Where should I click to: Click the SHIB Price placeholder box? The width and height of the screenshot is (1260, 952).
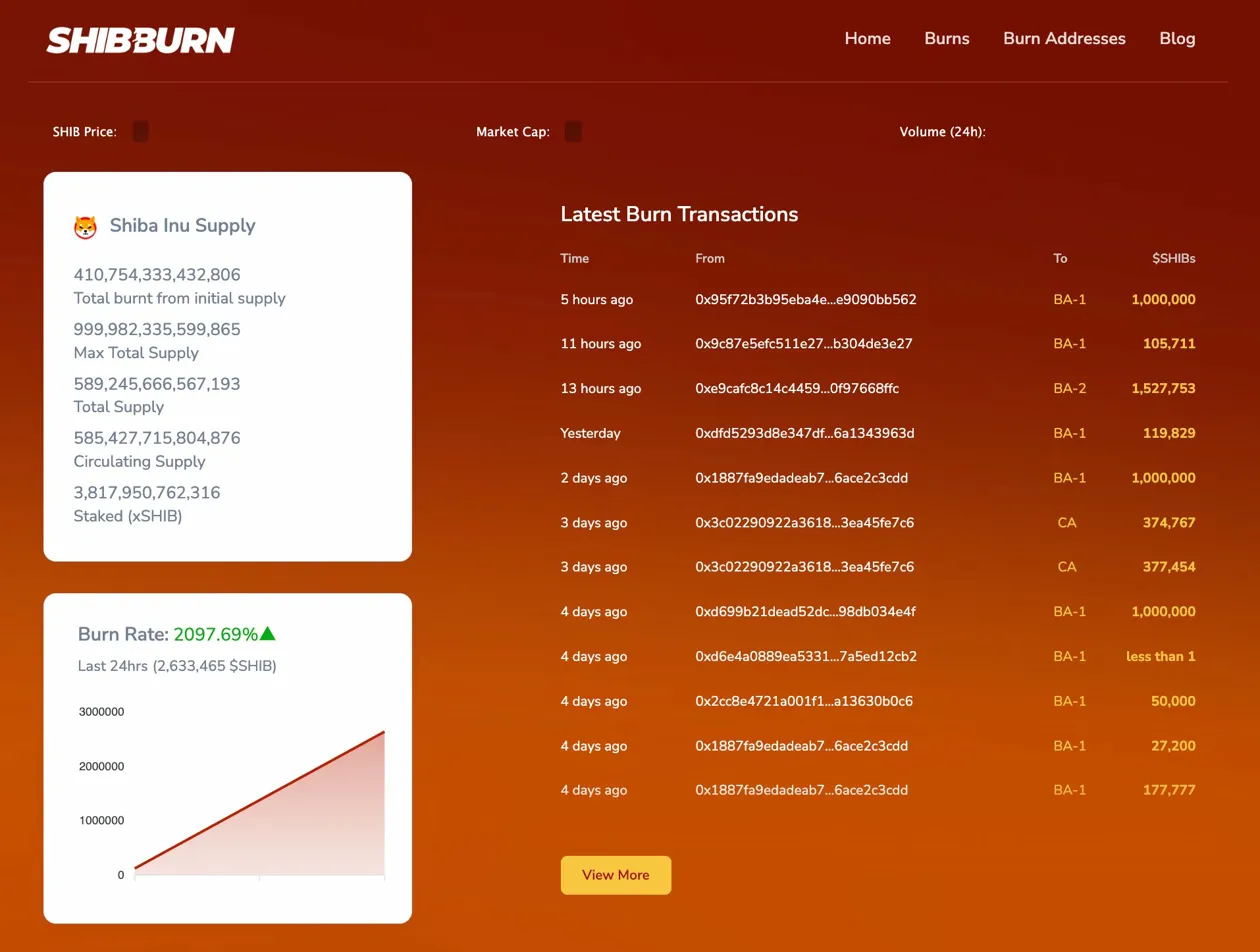point(140,132)
